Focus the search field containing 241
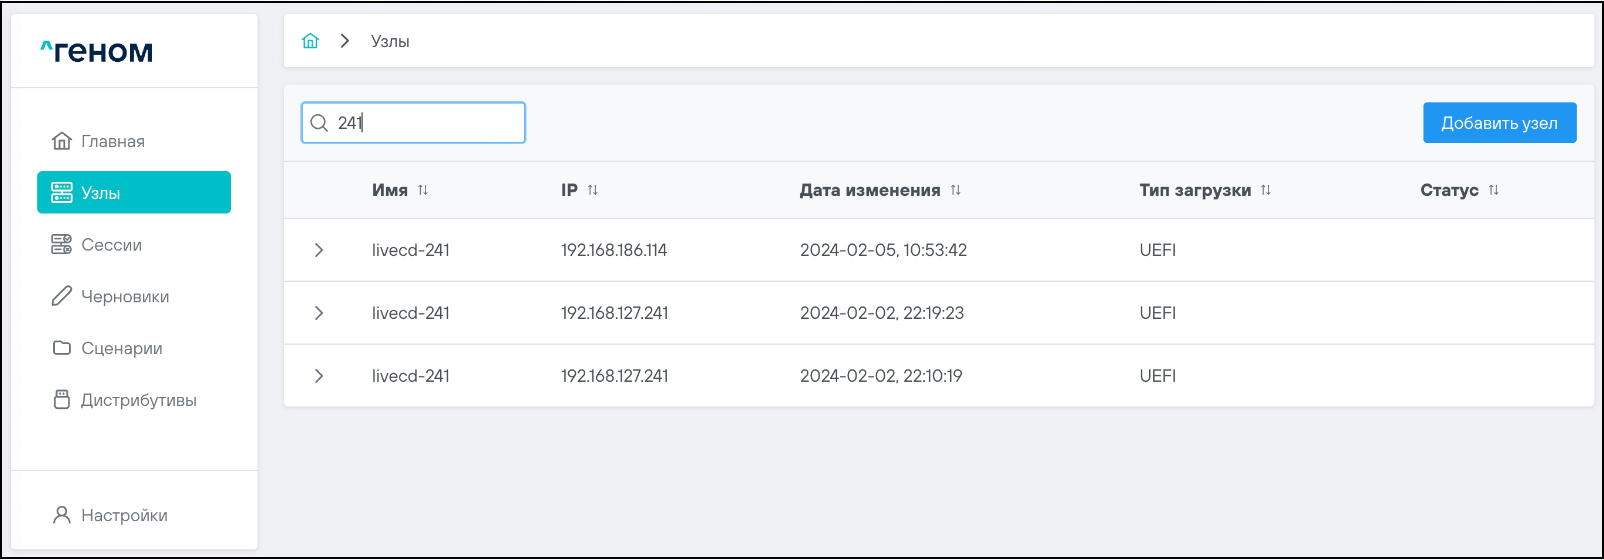Screen dimensions: 1604x560 pos(430,123)
